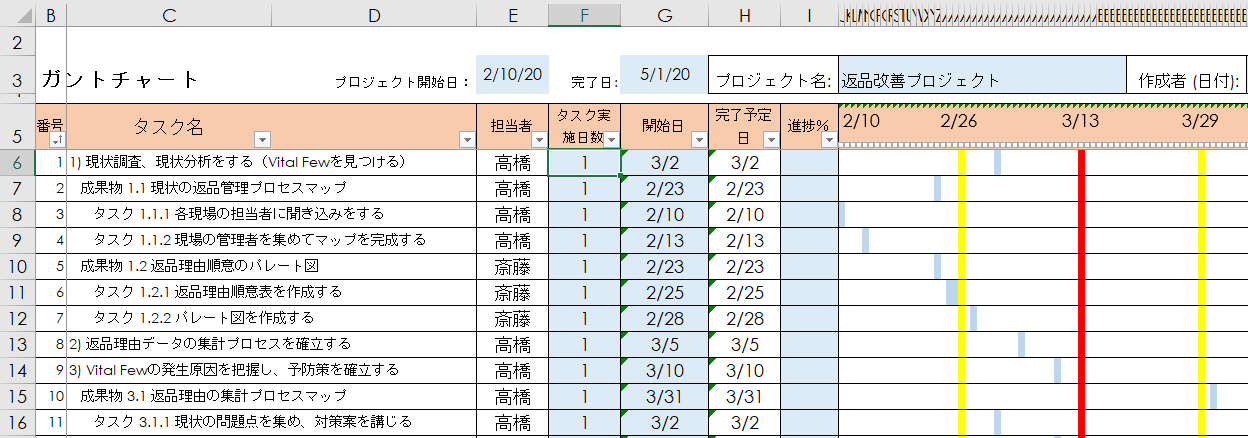
Task: Click the blue Gantt bar in row 9
Action: coord(865,240)
